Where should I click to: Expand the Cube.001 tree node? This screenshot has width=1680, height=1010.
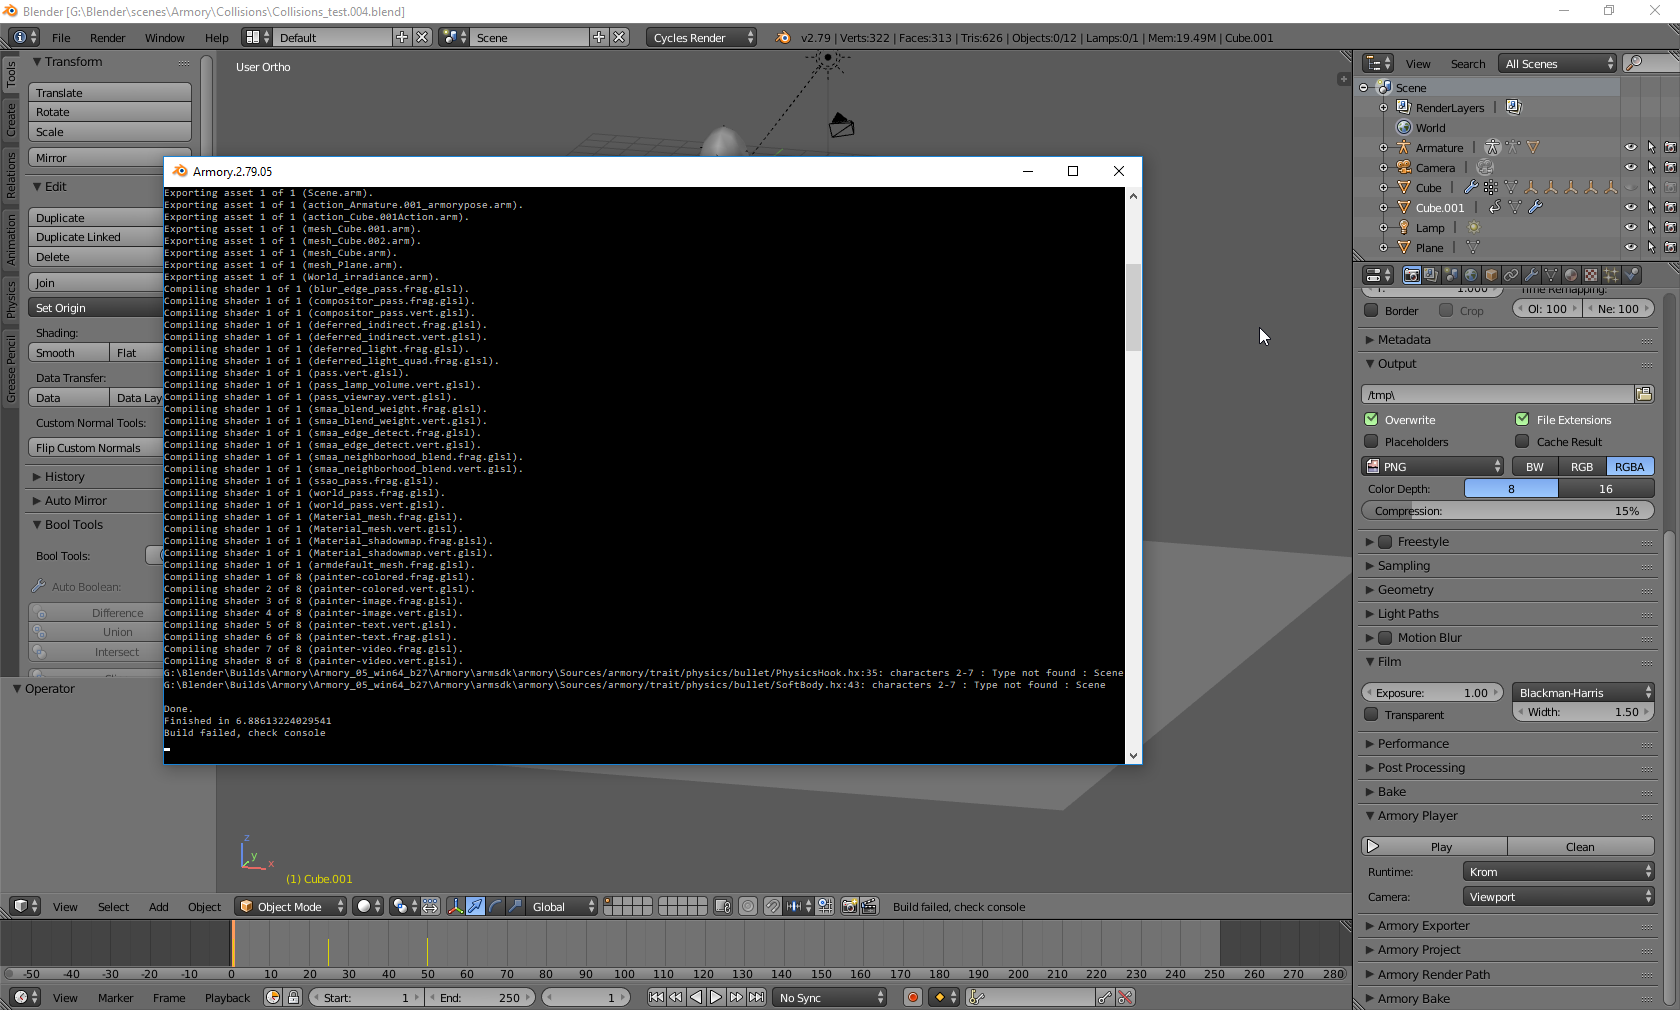coord(1384,208)
